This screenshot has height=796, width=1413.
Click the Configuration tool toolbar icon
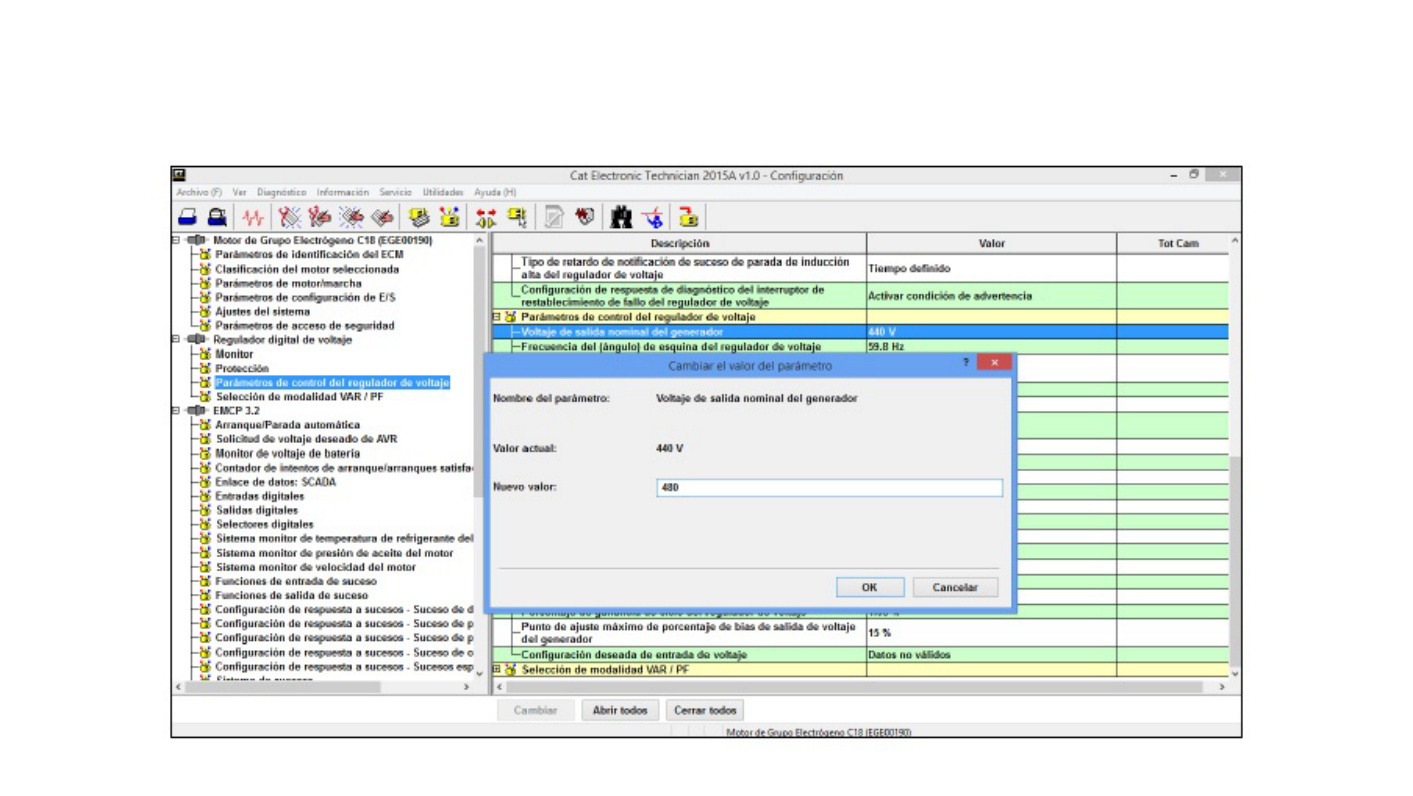tap(450, 217)
